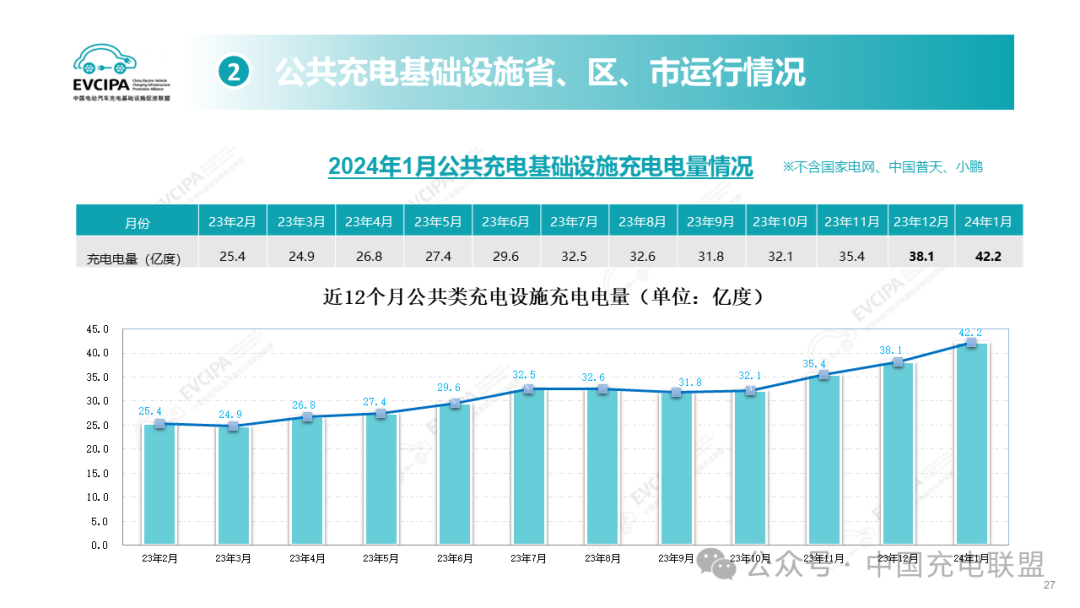Select the 32.5 data point marker for 23年7月
Image resolution: width=1080 pixels, height=608 pixels.
click(529, 389)
